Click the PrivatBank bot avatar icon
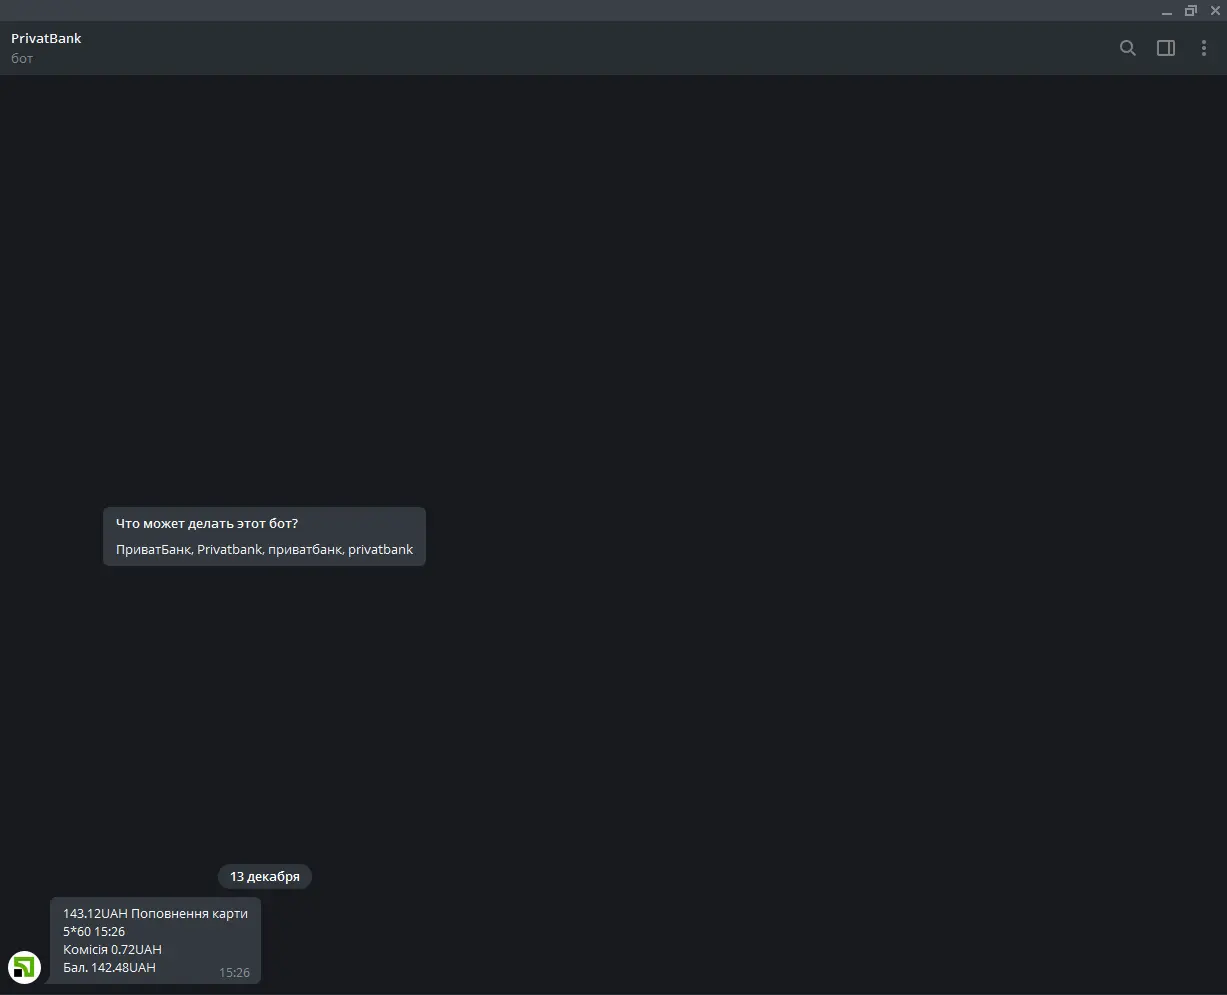 tap(24, 967)
